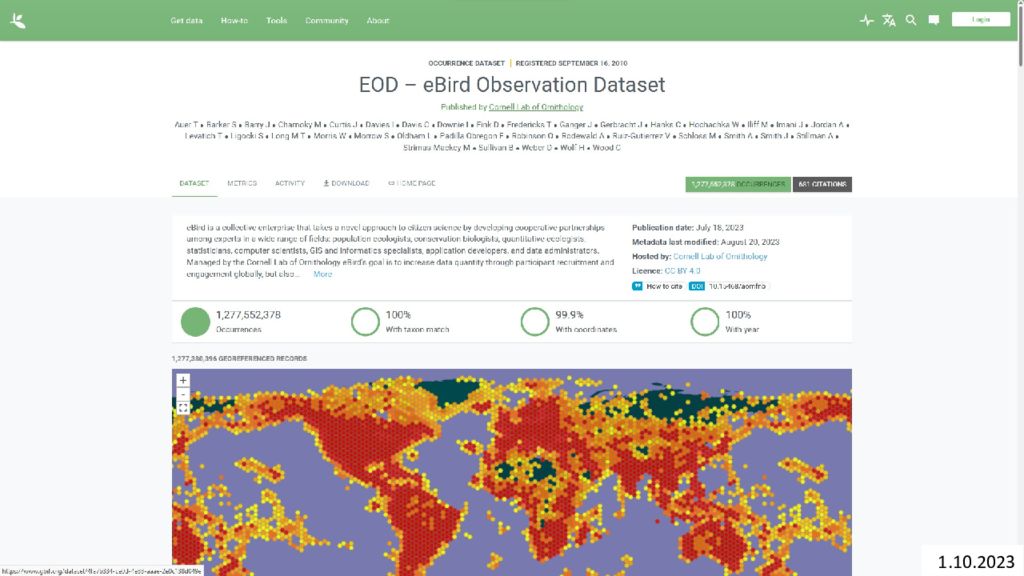Open the feedback speech bubble icon

(x=934, y=21)
